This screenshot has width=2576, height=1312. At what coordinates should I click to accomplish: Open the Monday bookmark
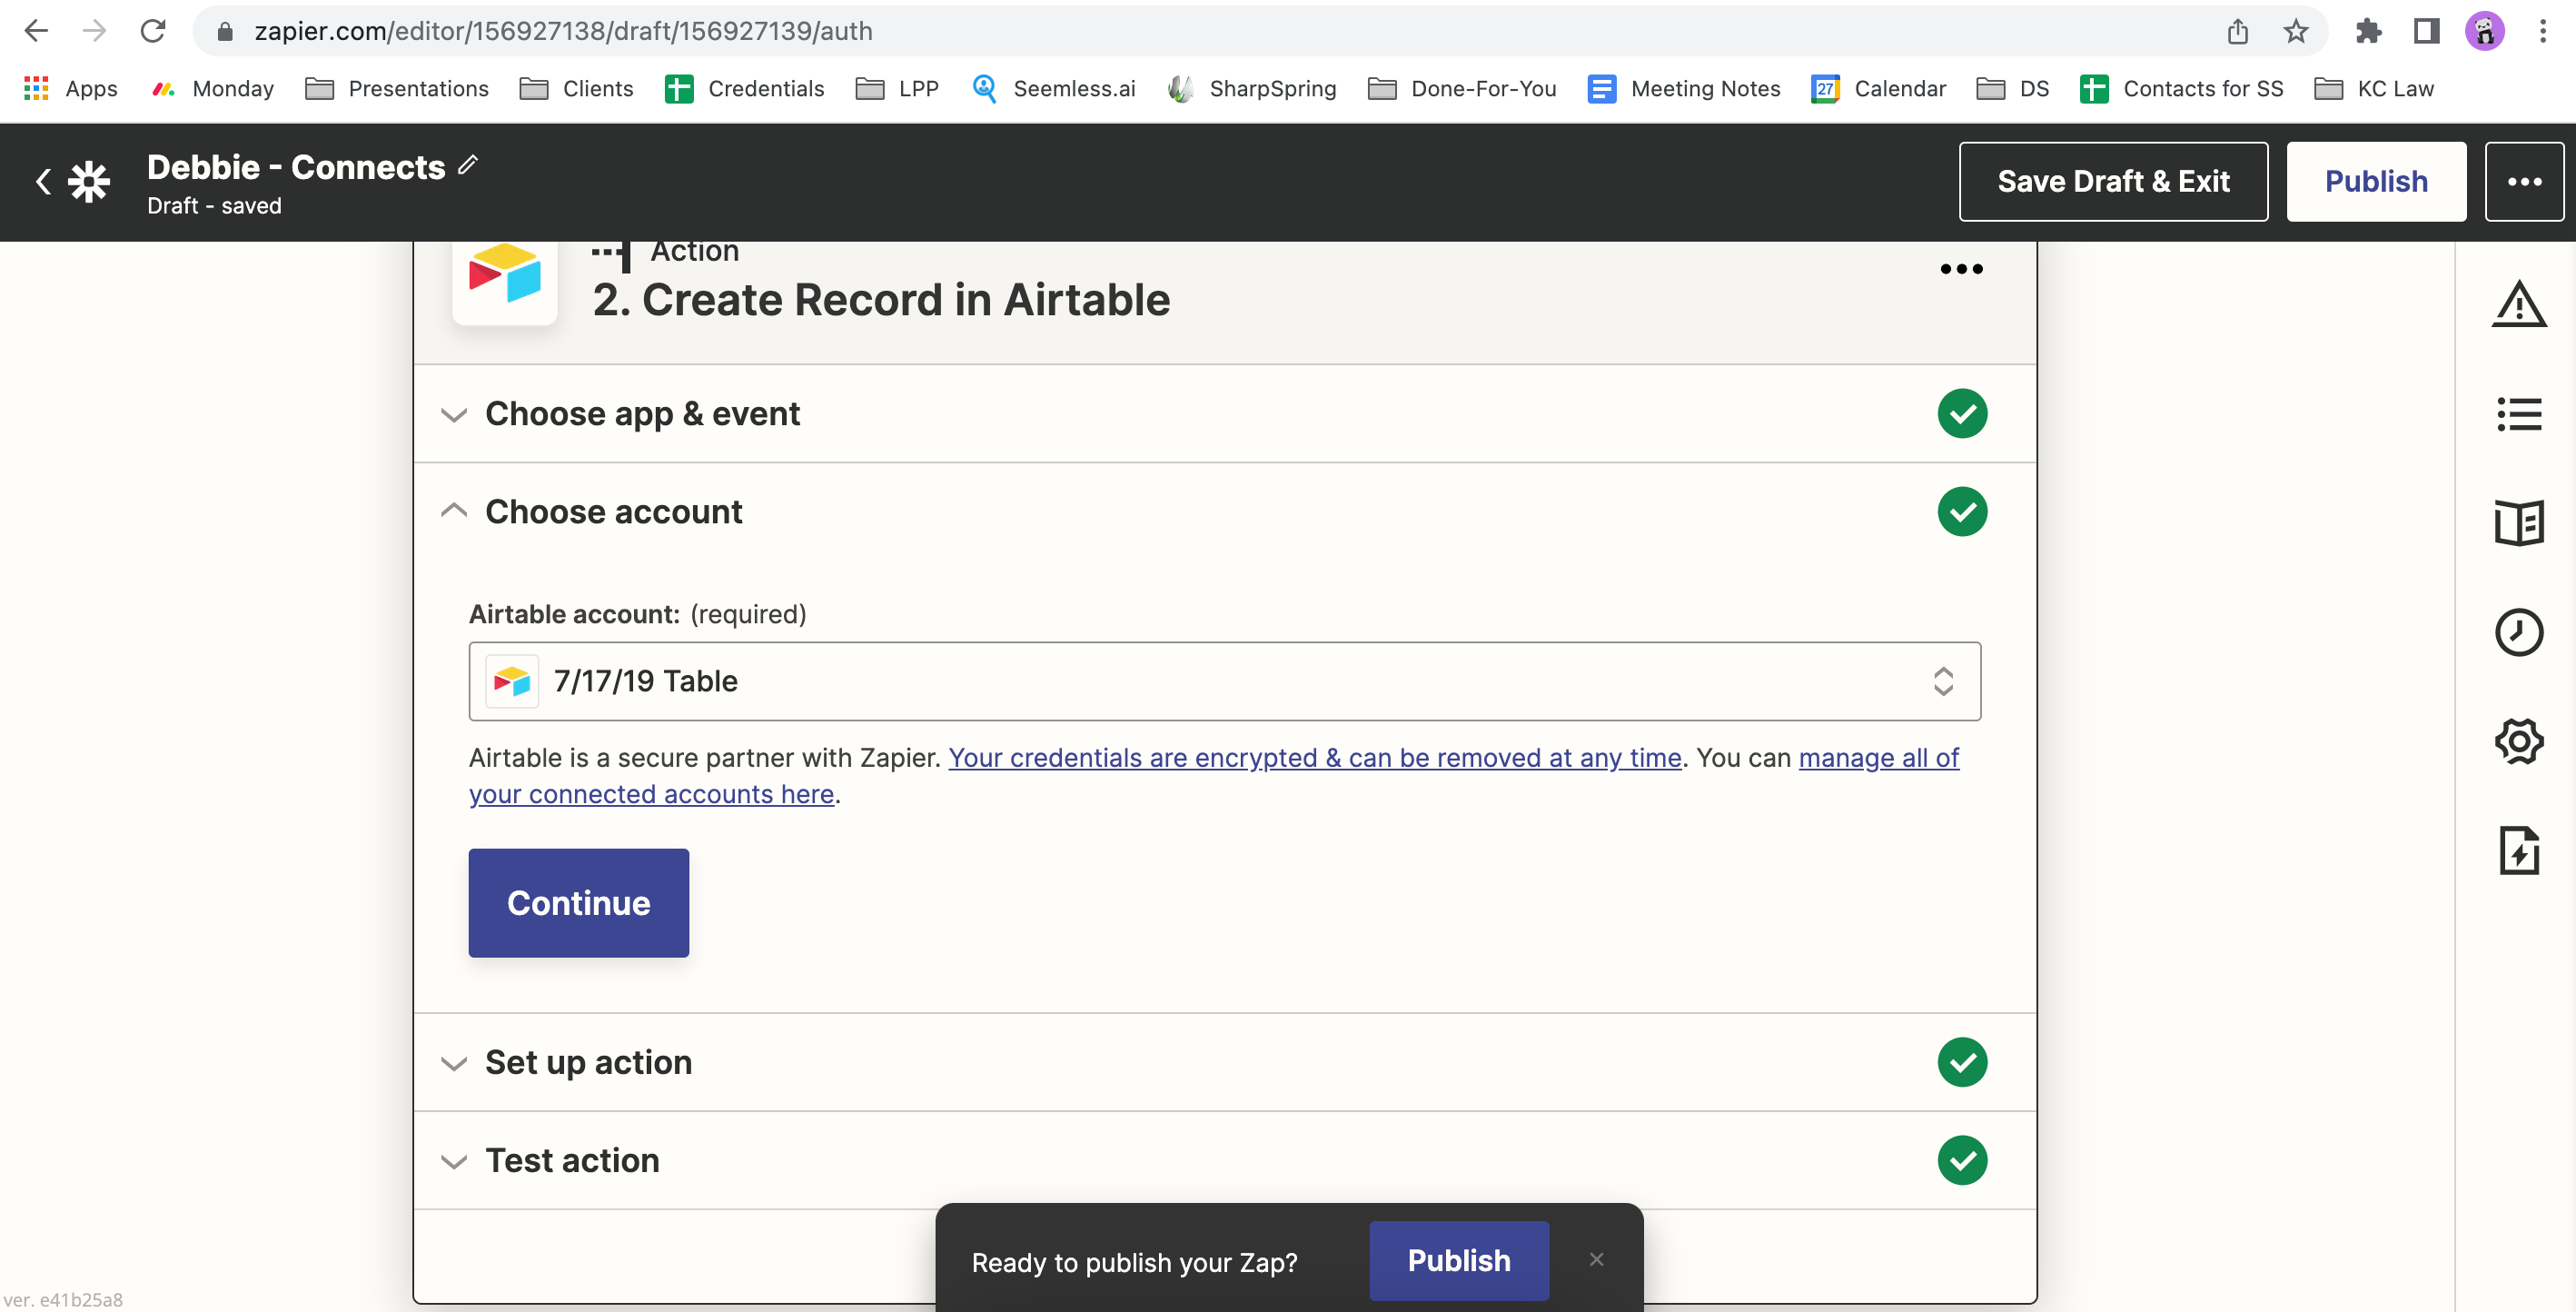pos(212,89)
